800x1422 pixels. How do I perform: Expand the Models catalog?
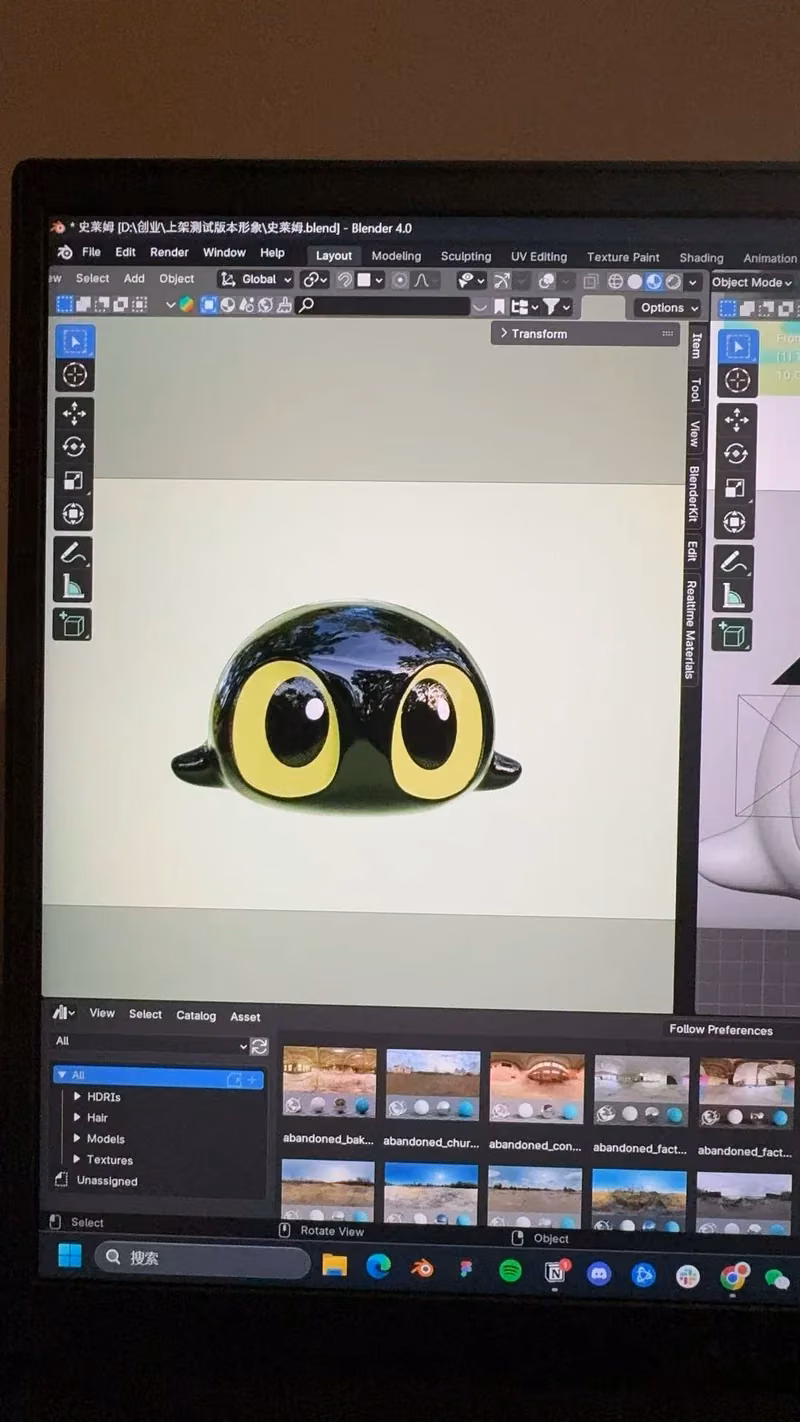coord(78,1139)
